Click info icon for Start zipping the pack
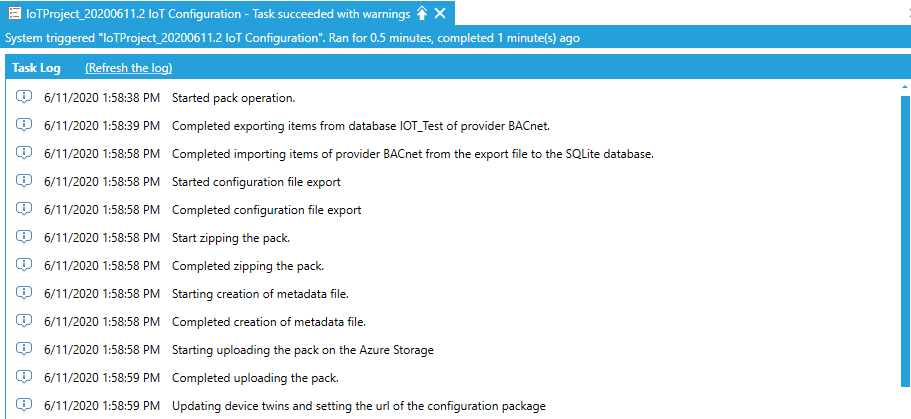 pos(24,237)
